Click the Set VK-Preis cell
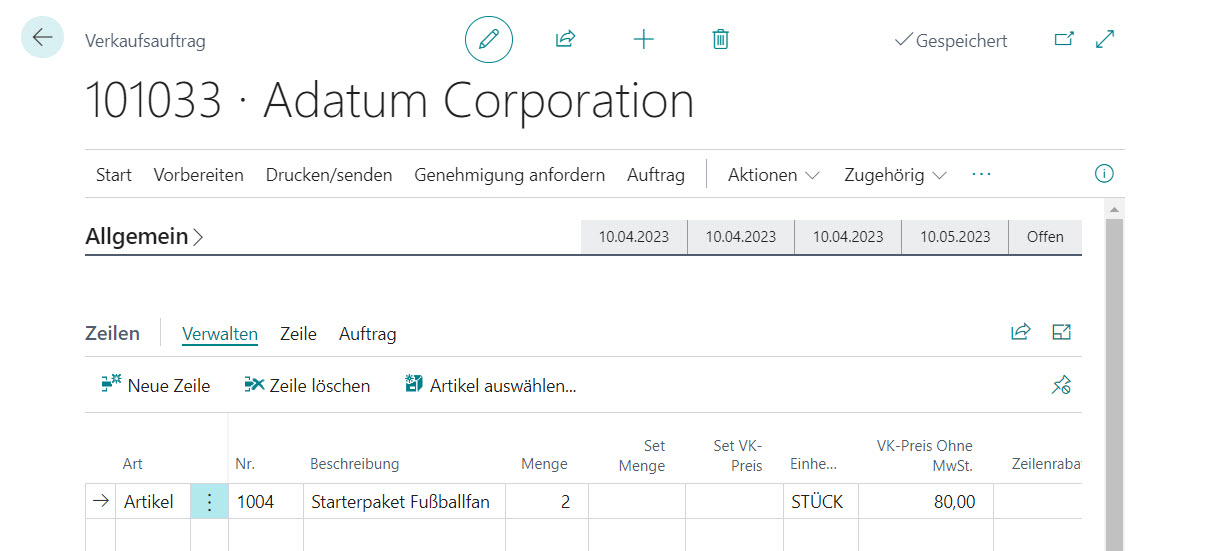The width and height of the screenshot is (1208, 551). [x=734, y=502]
